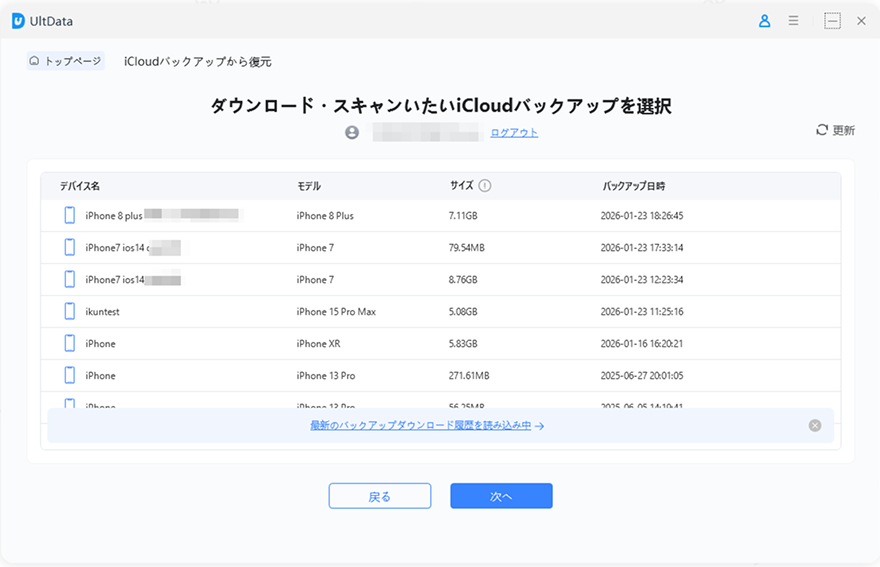The width and height of the screenshot is (880, 567).
Task: Click backup date 2026-01-23 18:26:45
Action: point(642,216)
